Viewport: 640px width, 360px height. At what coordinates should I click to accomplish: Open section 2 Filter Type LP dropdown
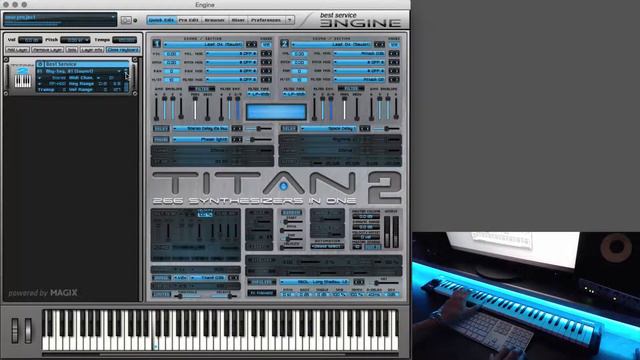coord(294,94)
